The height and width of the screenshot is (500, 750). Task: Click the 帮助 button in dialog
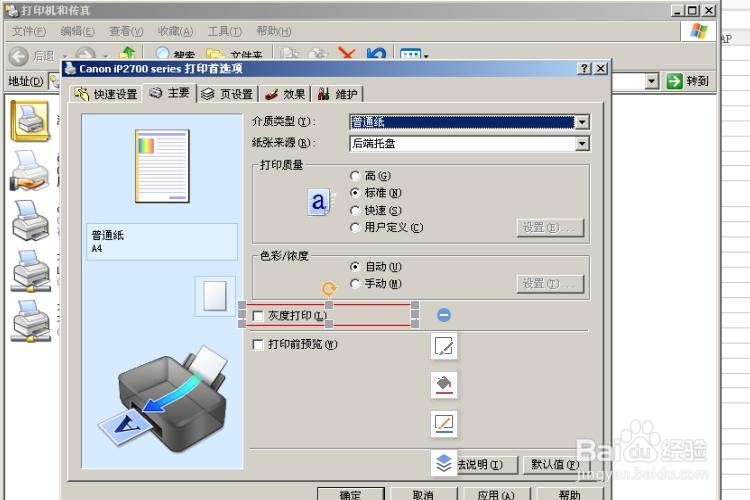point(569,494)
